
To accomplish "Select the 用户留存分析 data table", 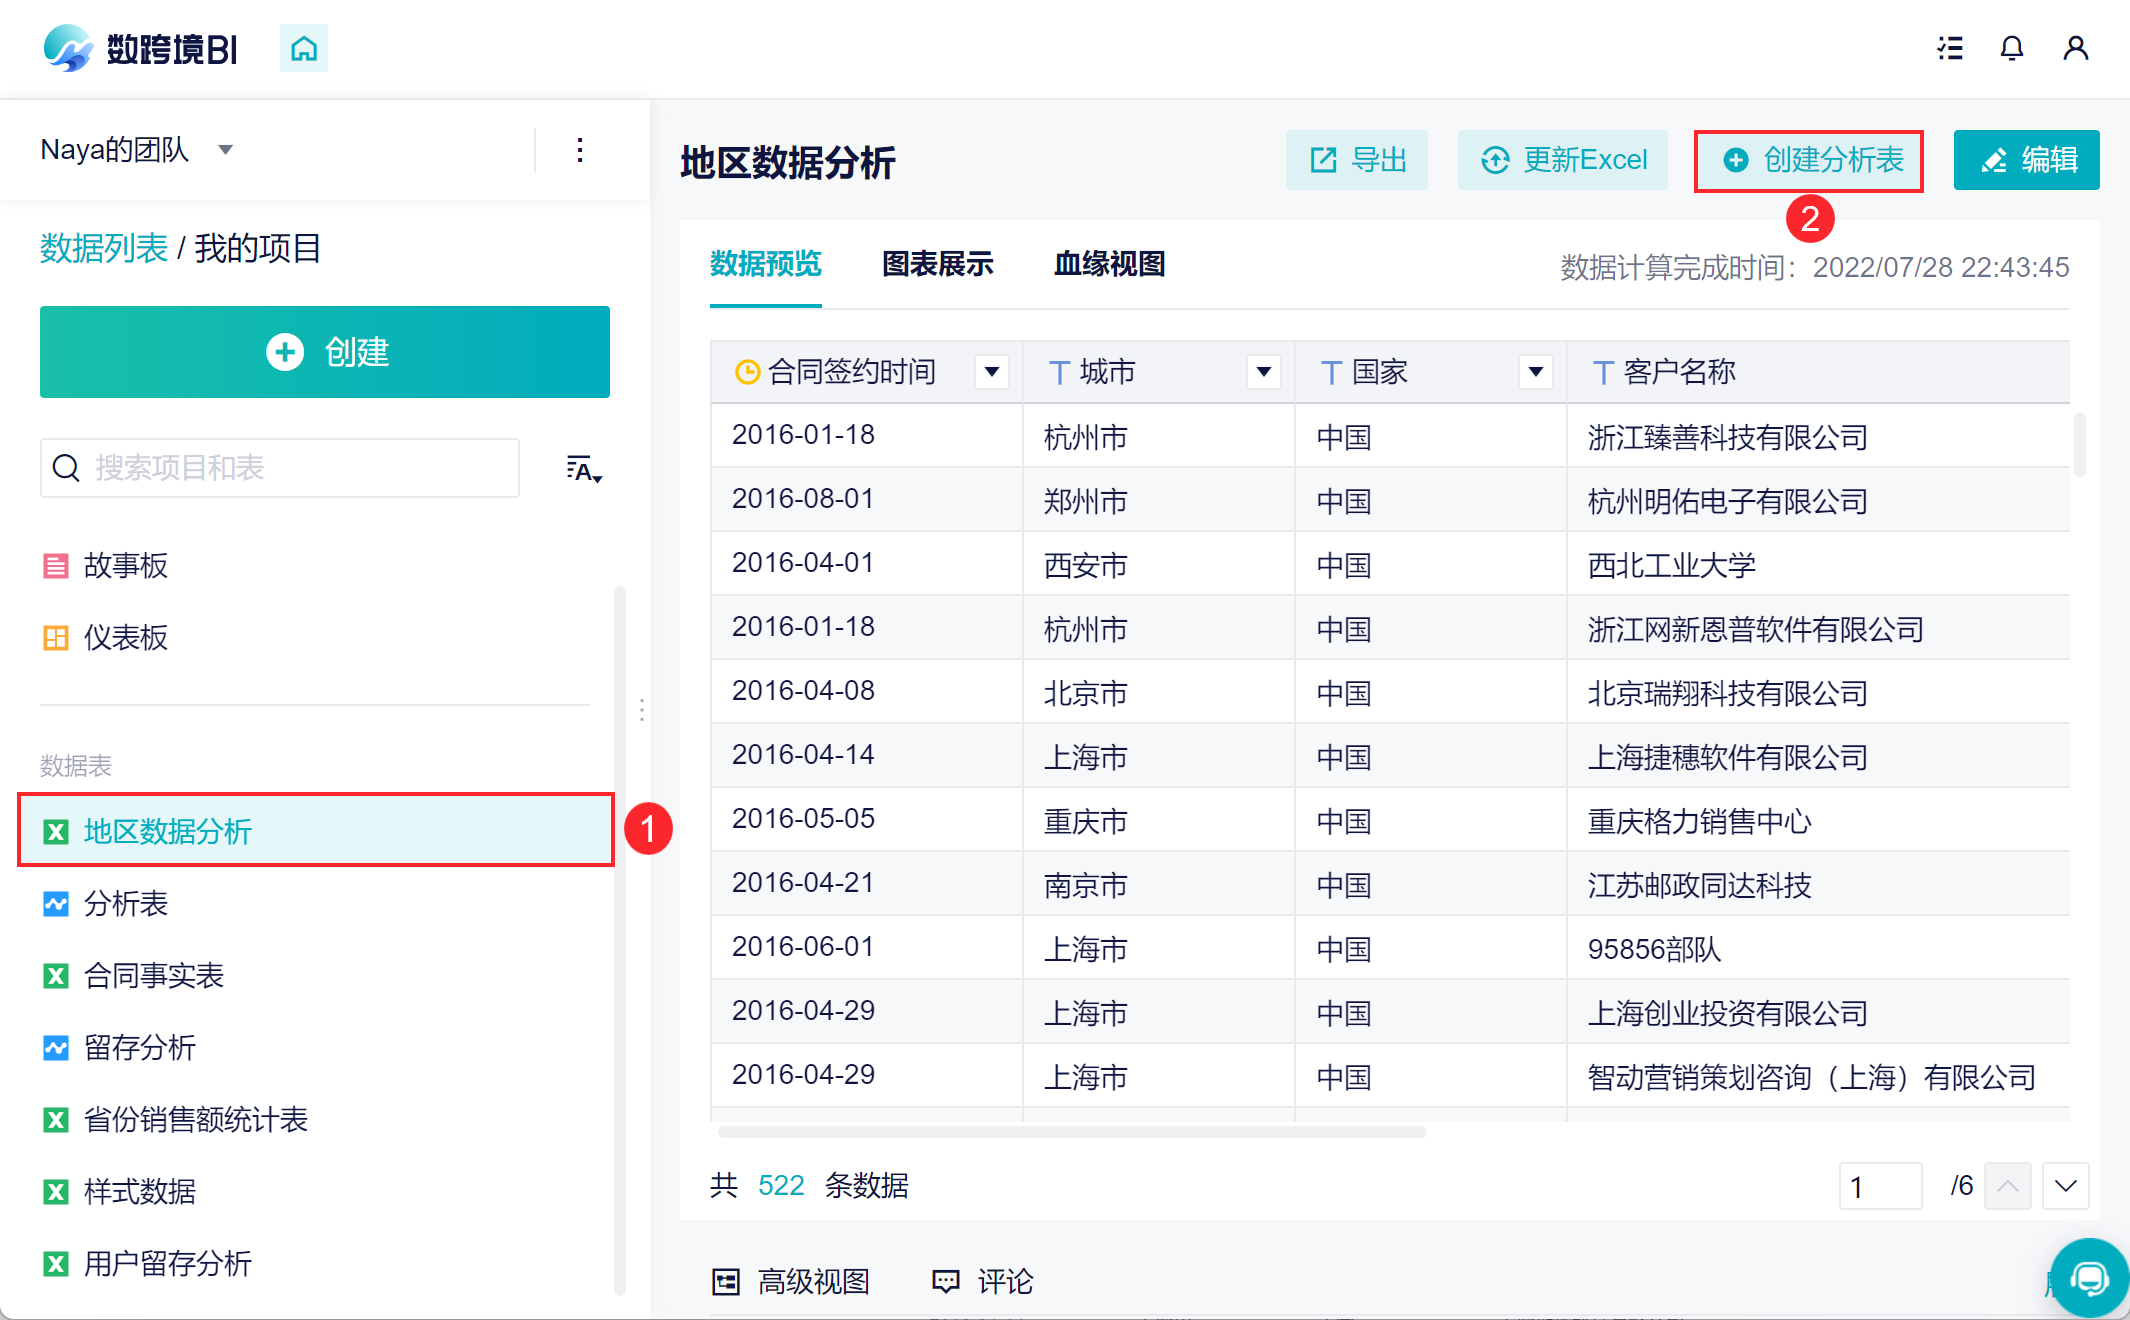I will (148, 1264).
